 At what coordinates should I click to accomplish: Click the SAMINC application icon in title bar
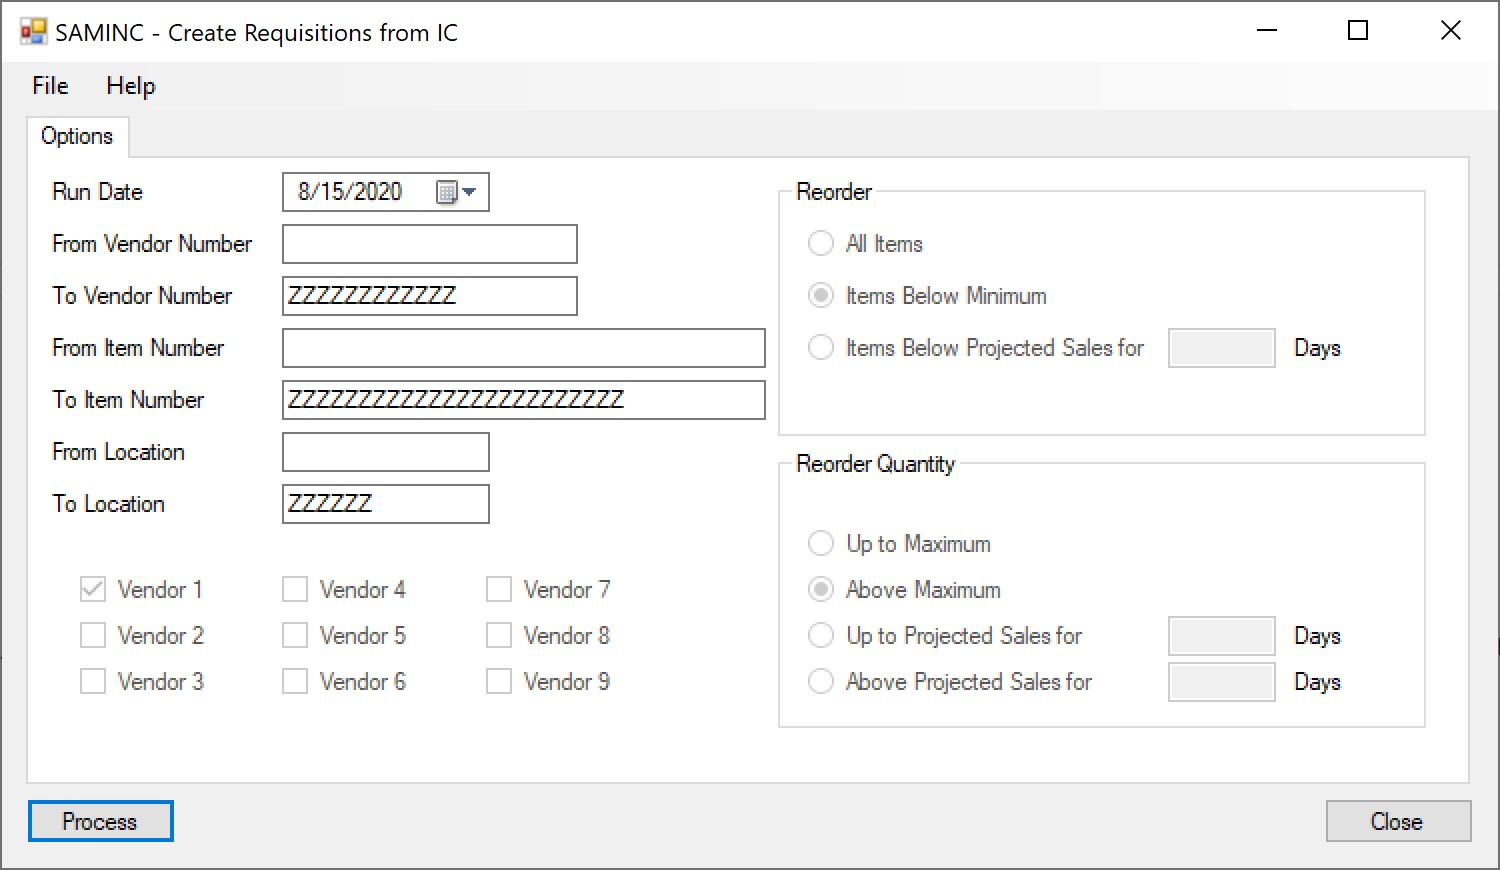(x=33, y=32)
